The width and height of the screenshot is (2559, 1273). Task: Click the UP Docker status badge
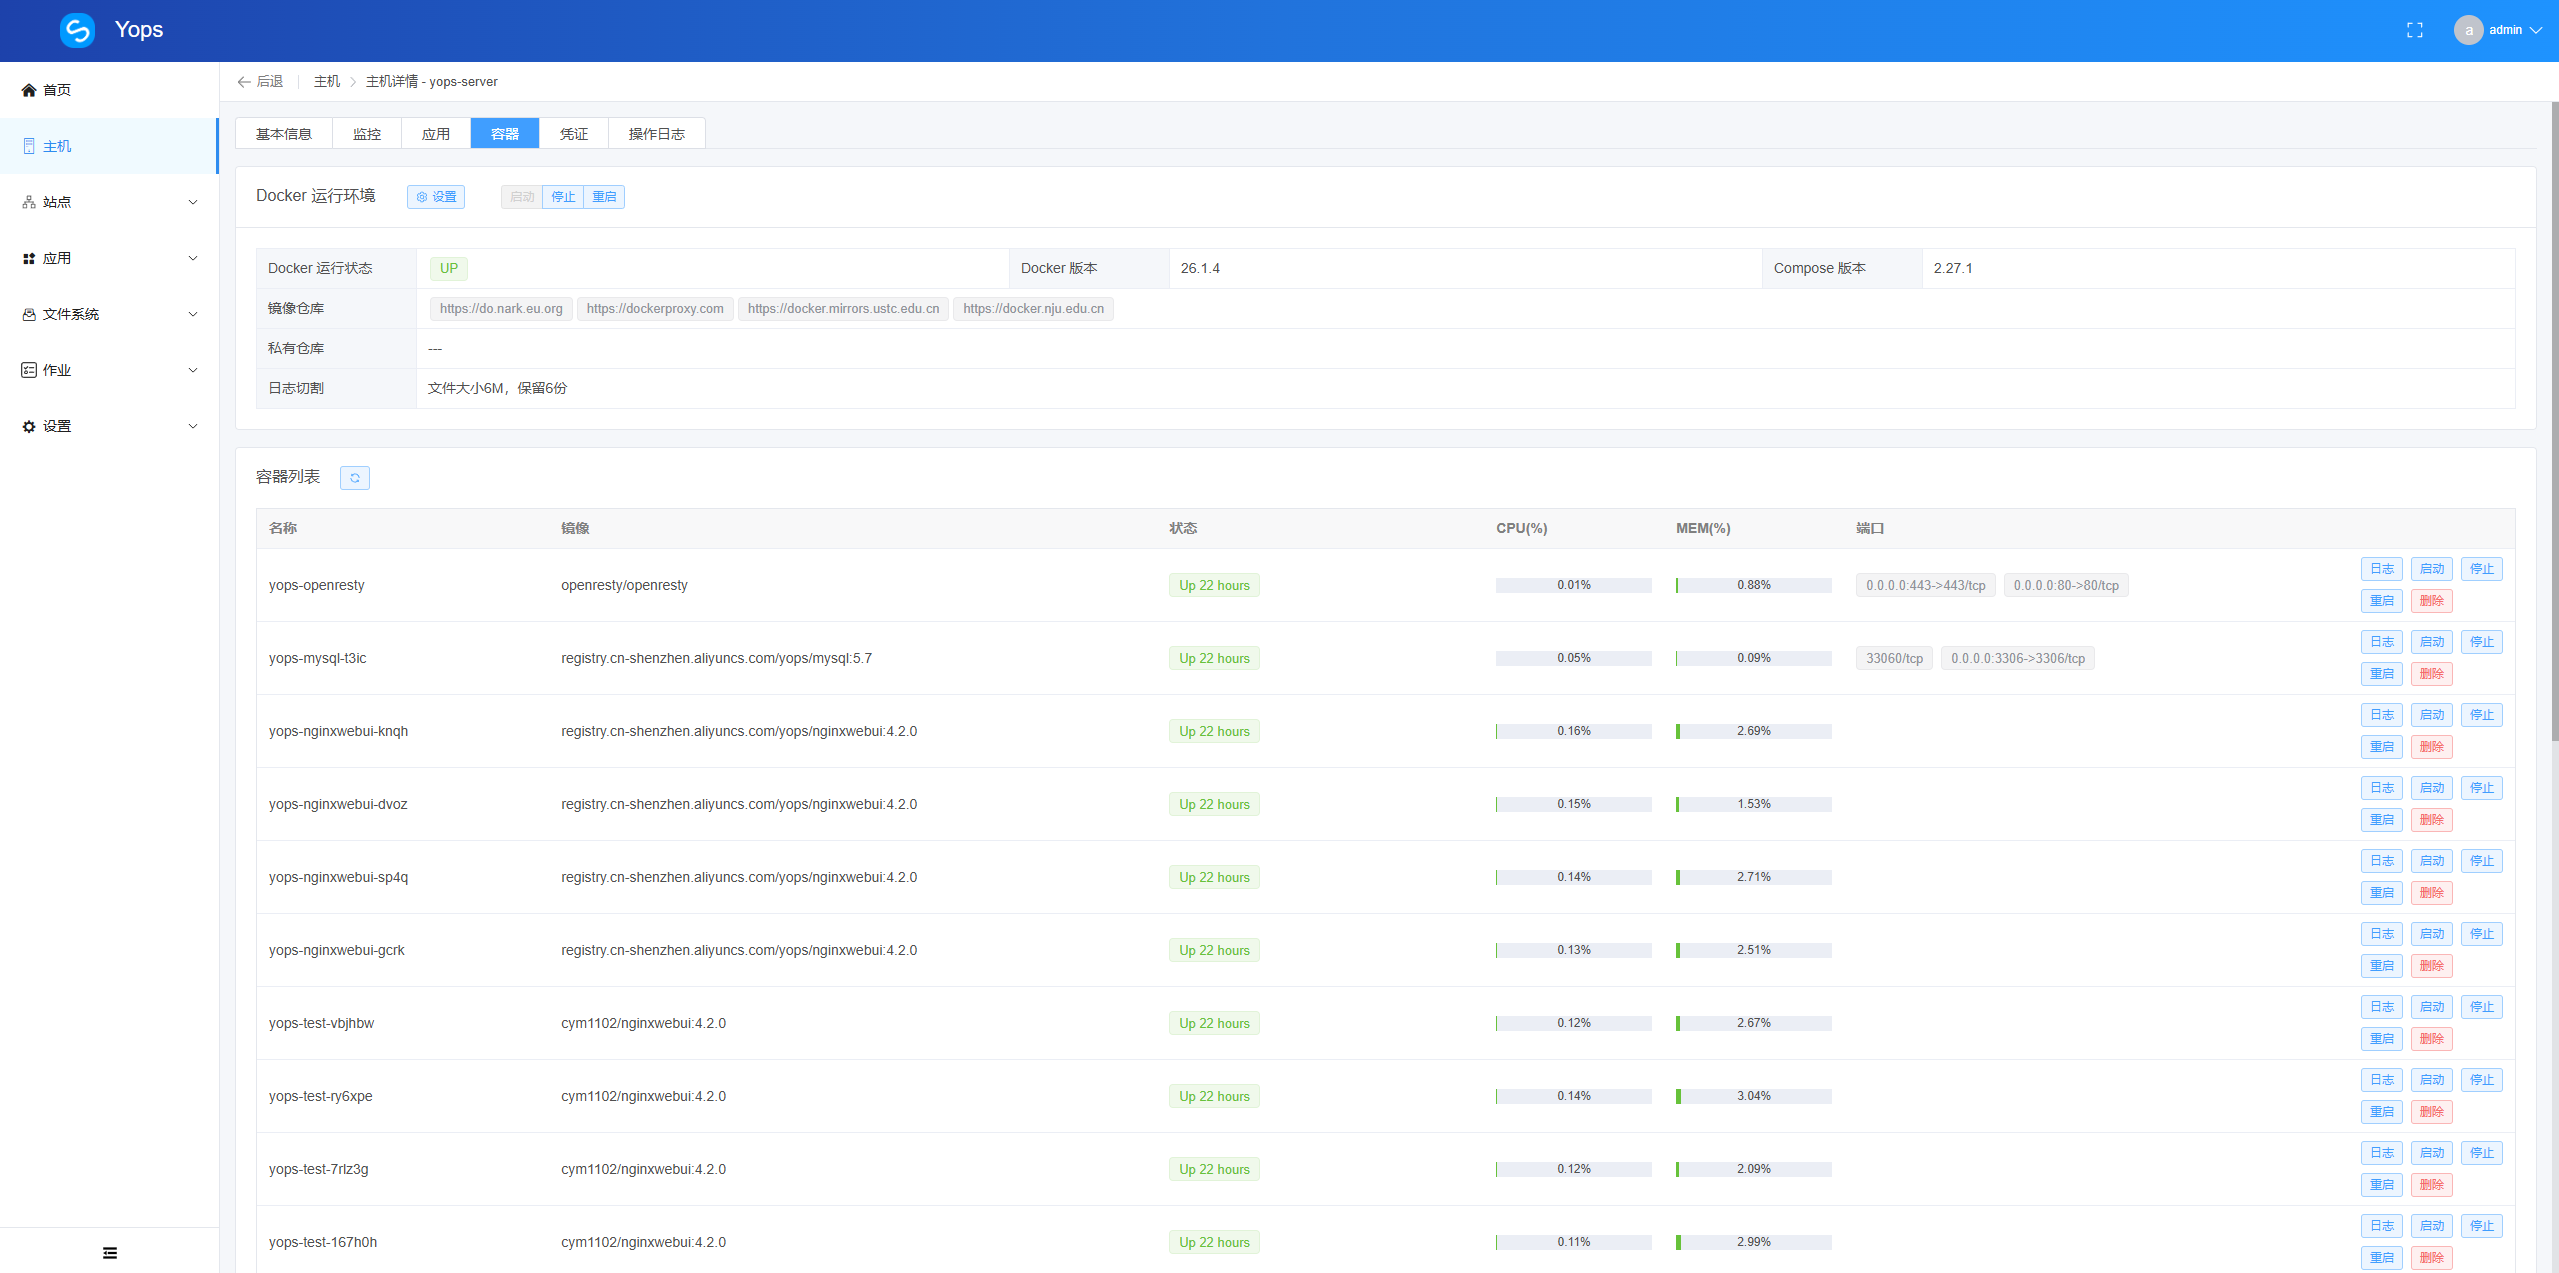[x=449, y=268]
